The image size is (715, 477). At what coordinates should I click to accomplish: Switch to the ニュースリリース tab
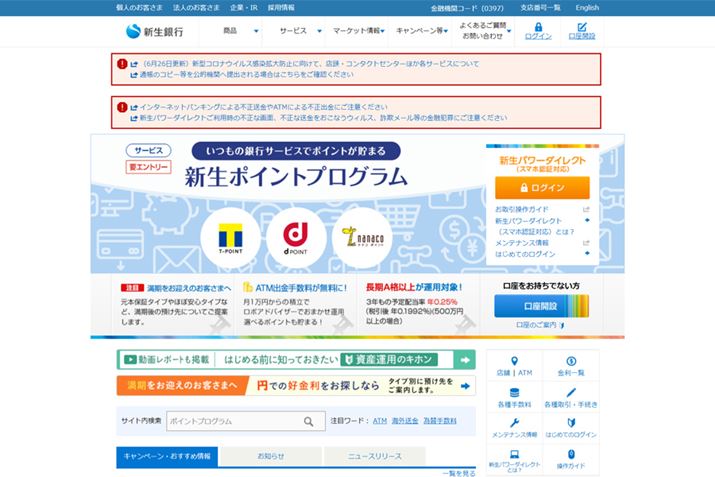coord(374,456)
